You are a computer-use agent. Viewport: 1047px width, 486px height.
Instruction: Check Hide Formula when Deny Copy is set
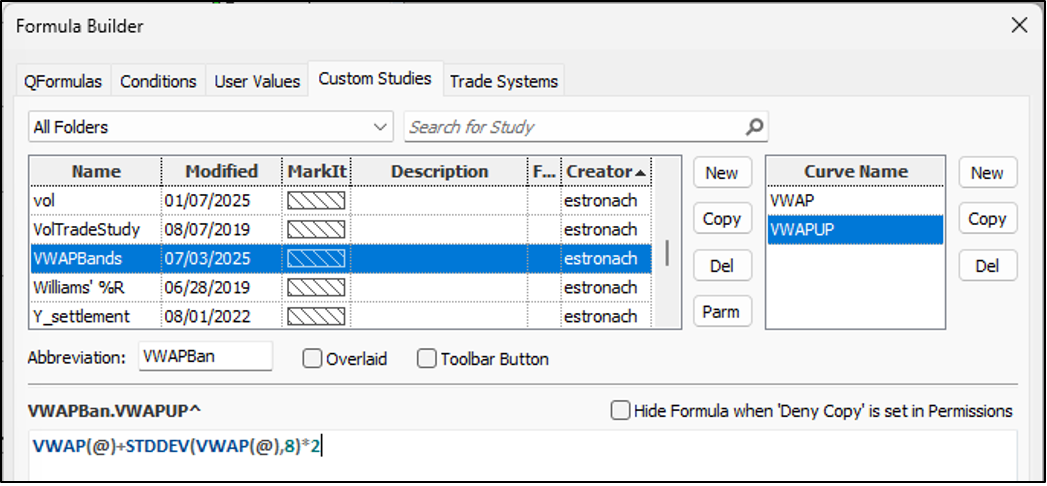click(x=620, y=411)
